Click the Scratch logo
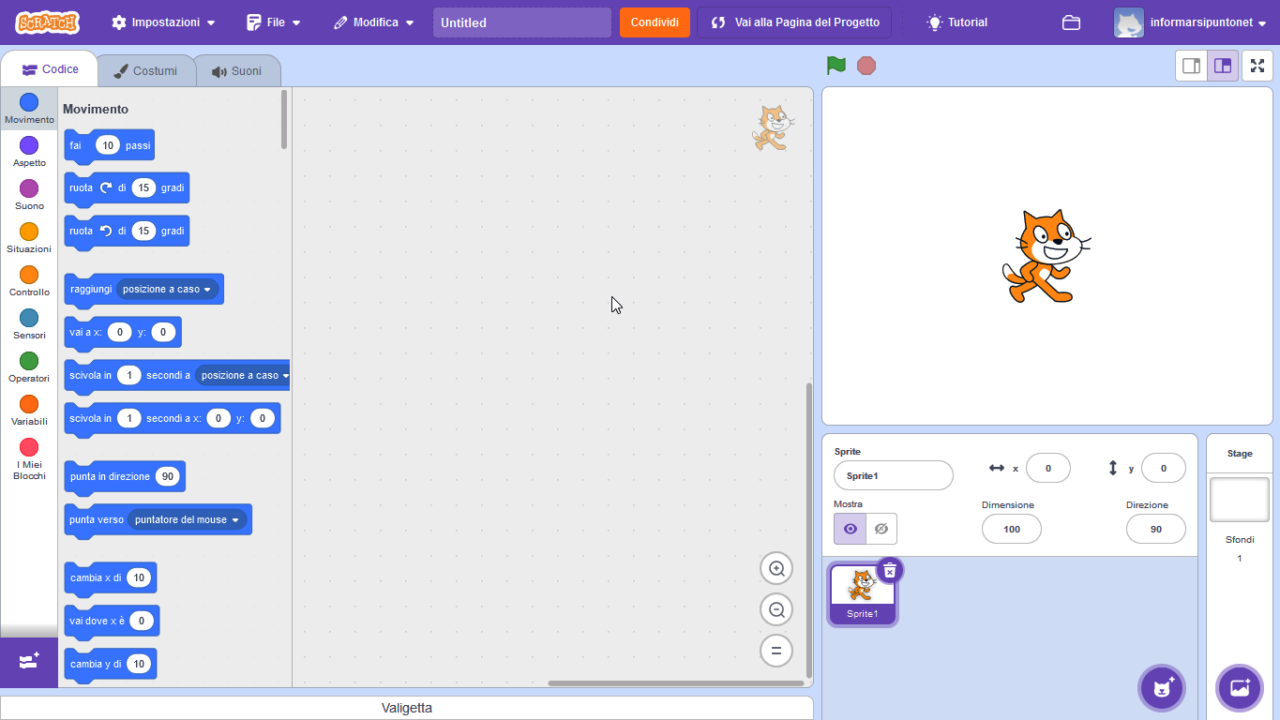The width and height of the screenshot is (1280, 720). coord(47,22)
